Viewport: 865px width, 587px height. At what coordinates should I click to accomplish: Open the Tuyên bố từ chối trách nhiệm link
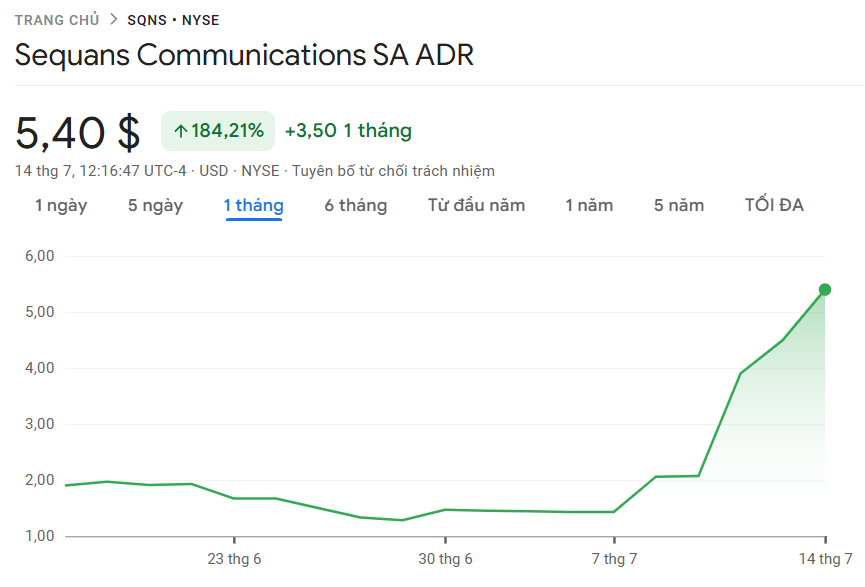coord(393,171)
